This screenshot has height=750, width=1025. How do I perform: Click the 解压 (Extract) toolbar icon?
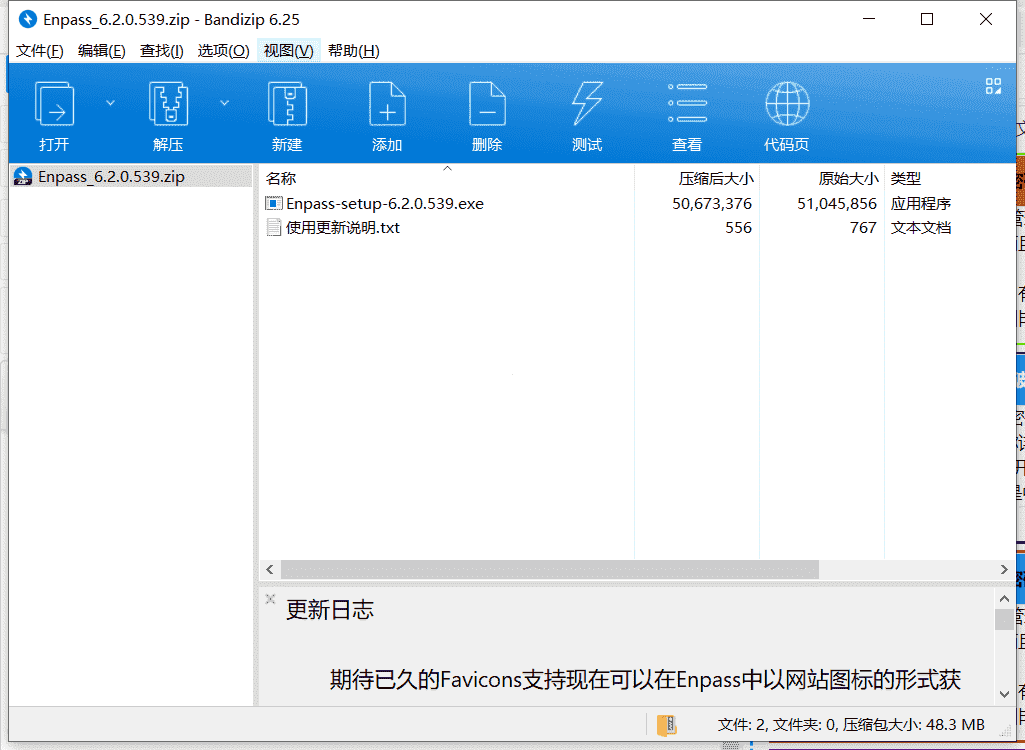tap(168, 103)
